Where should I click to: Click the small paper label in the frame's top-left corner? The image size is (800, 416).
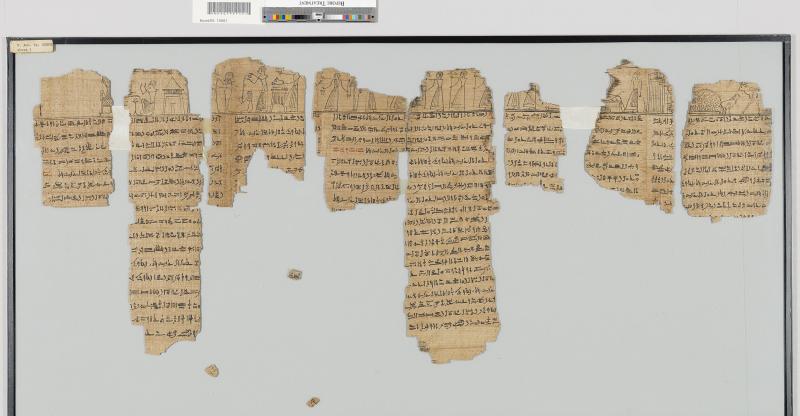(32, 46)
